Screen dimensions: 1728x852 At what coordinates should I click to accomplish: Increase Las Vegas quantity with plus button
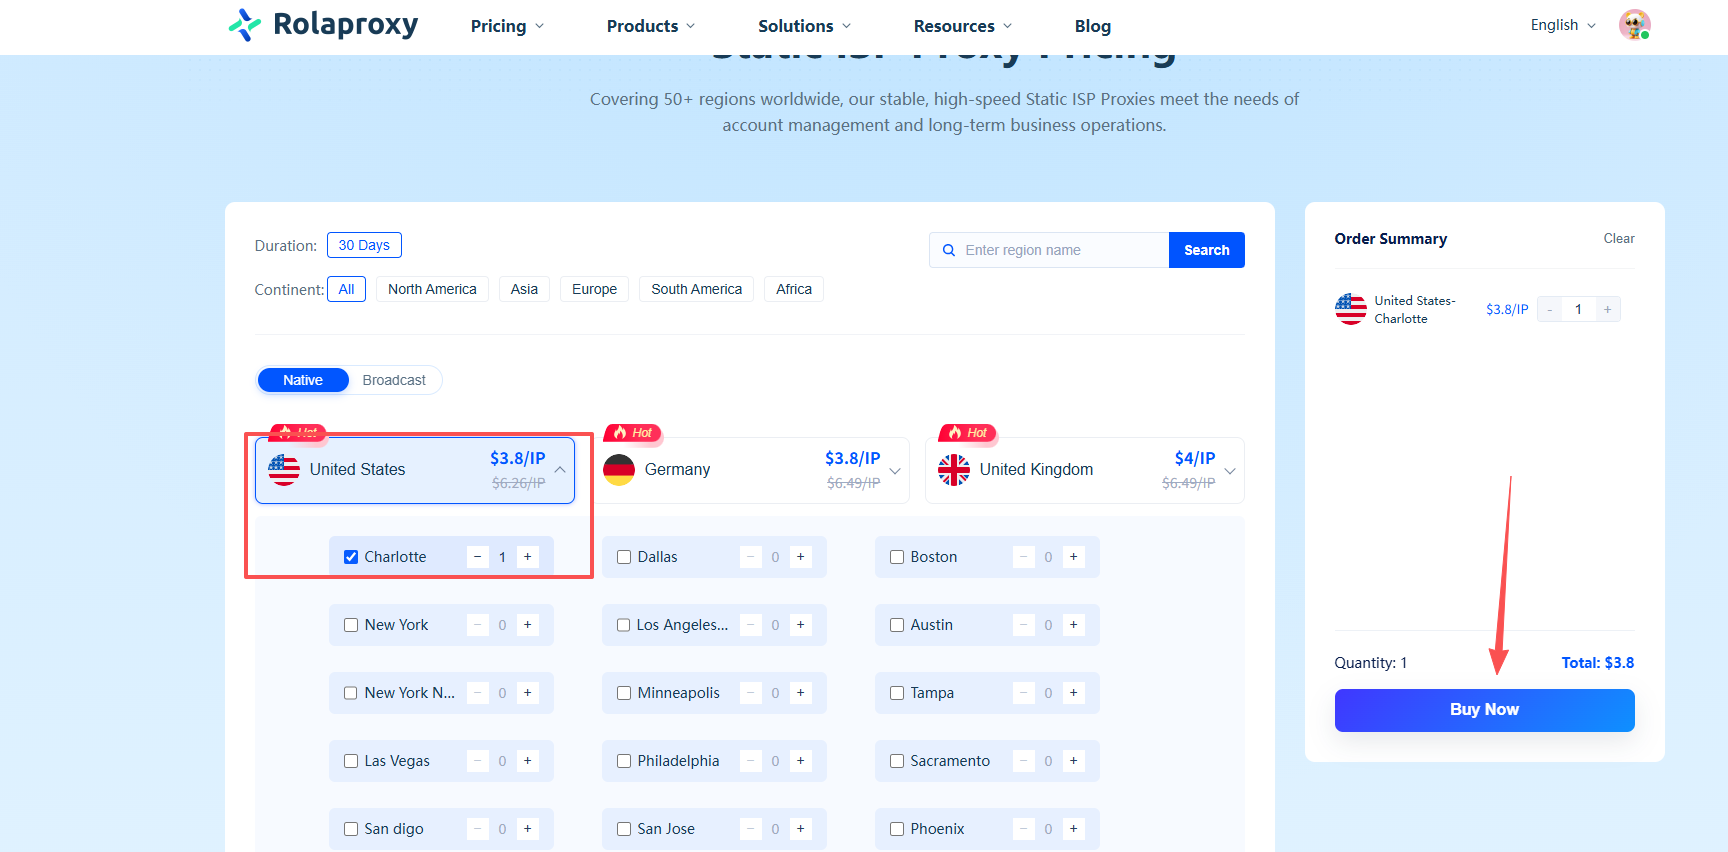[x=528, y=761]
